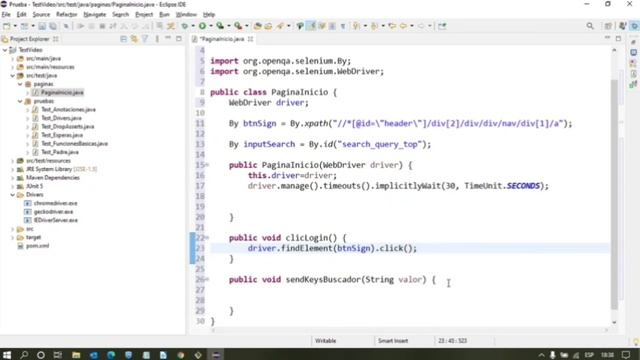Collapse the clicLogin method fold marker
This screenshot has width=640, height=360.
tap(207, 238)
